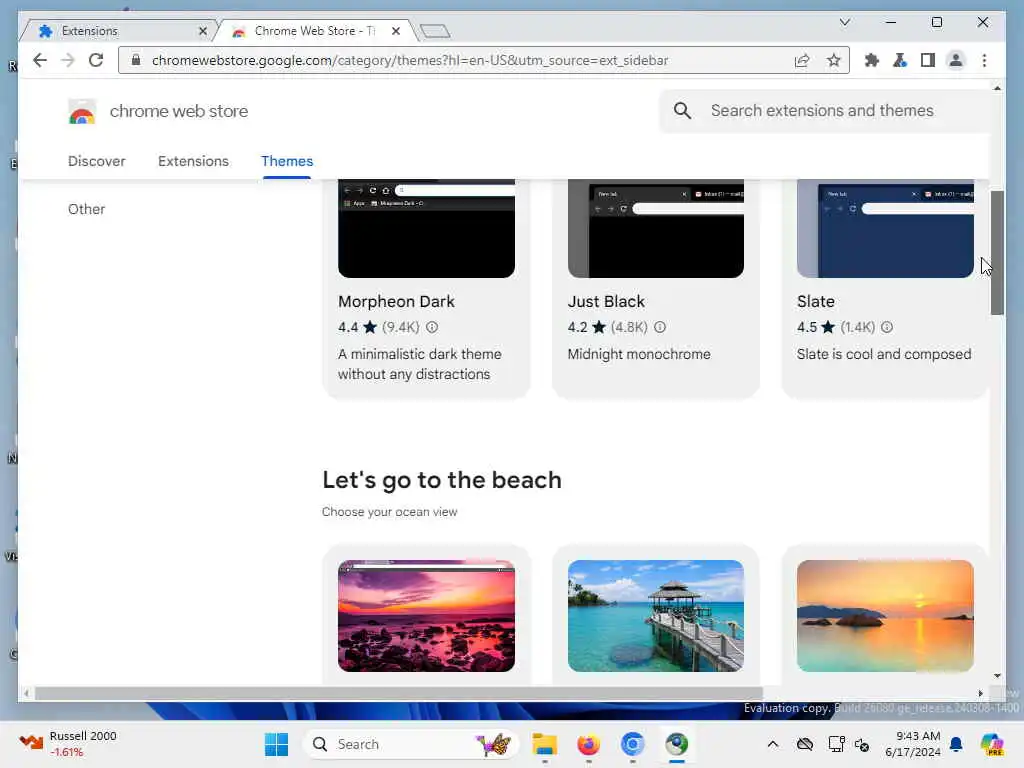Click the Slate theme title

tap(816, 302)
